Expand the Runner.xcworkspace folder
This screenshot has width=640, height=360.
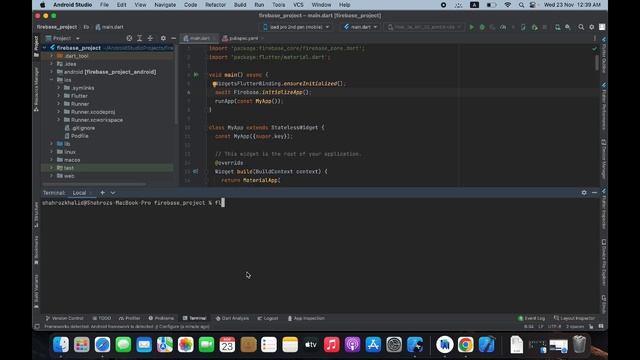pyautogui.click(x=59, y=120)
